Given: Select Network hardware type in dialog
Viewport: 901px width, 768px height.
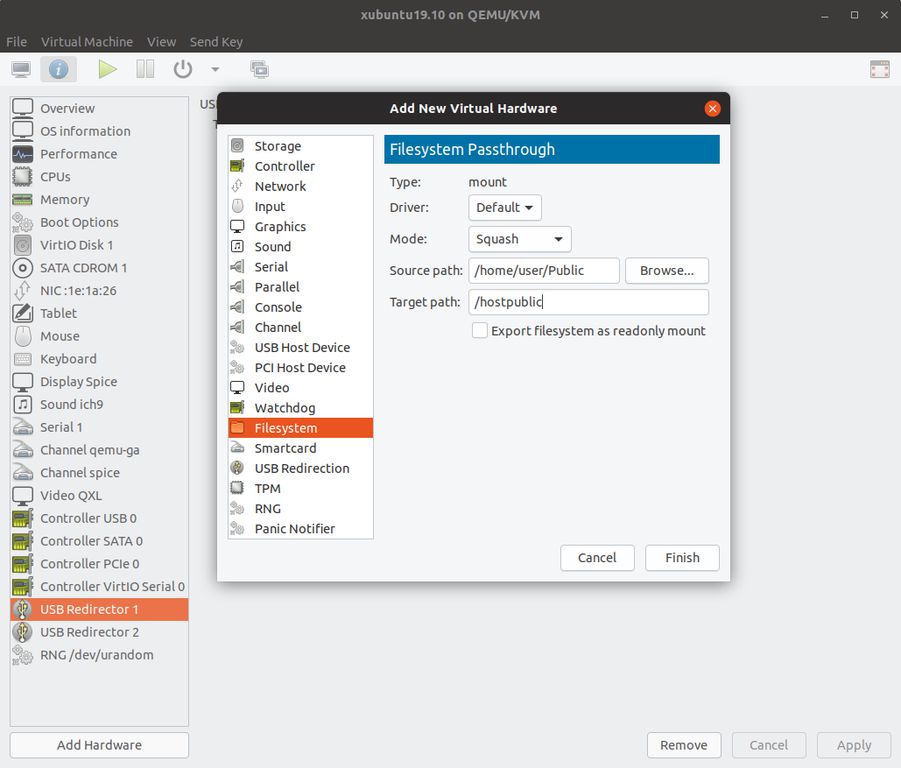Looking at the screenshot, I should [x=279, y=186].
